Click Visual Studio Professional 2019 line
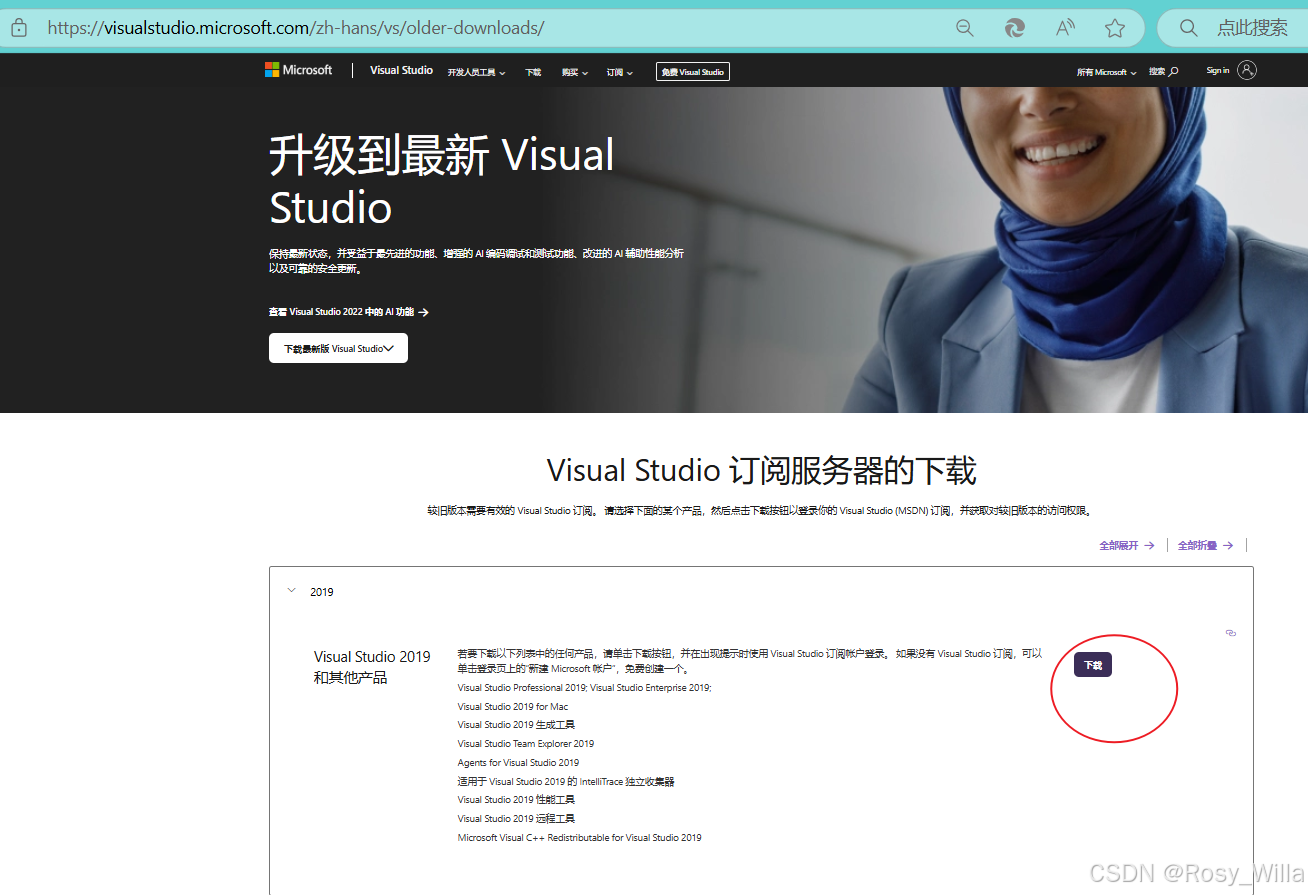Screen dimensions: 1308x895 (584, 688)
